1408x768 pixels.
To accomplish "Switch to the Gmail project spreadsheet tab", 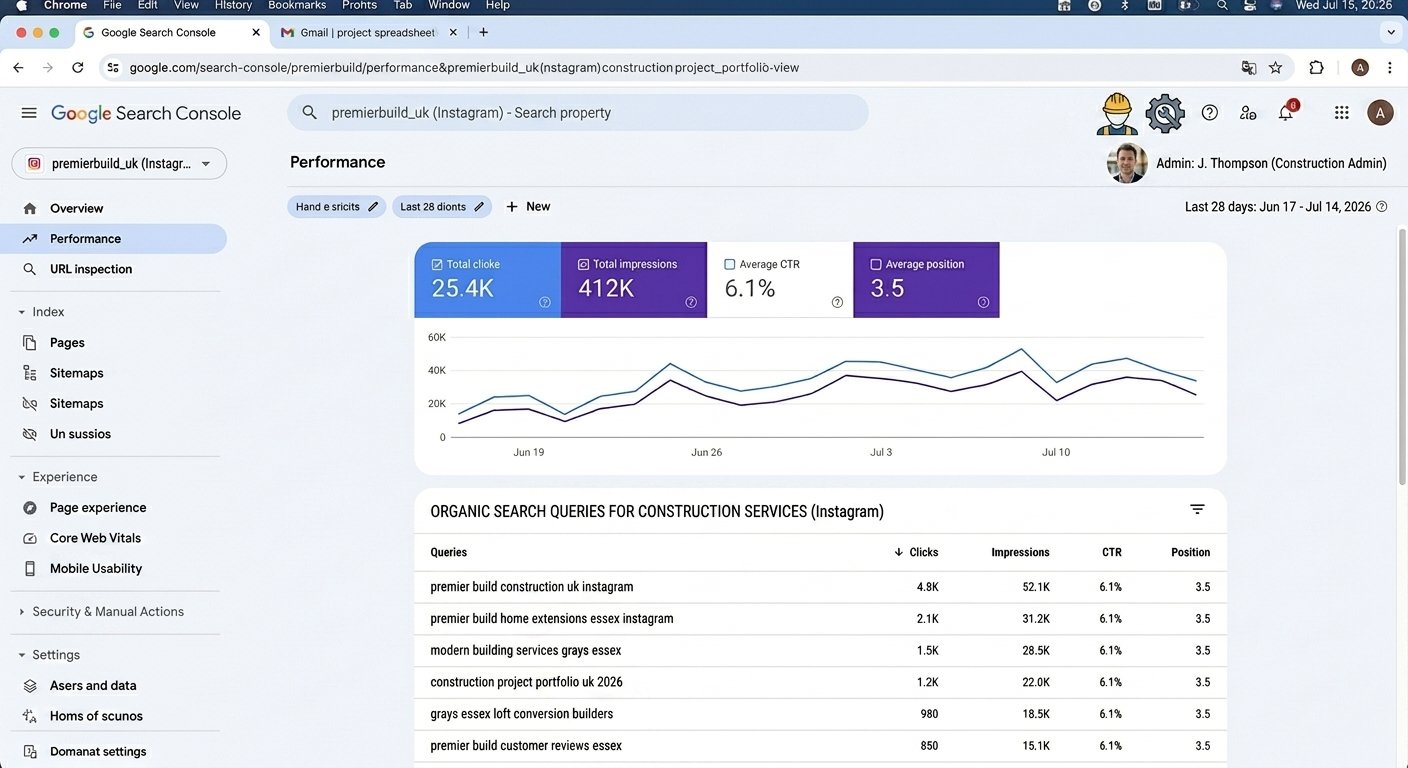I will pos(368,32).
